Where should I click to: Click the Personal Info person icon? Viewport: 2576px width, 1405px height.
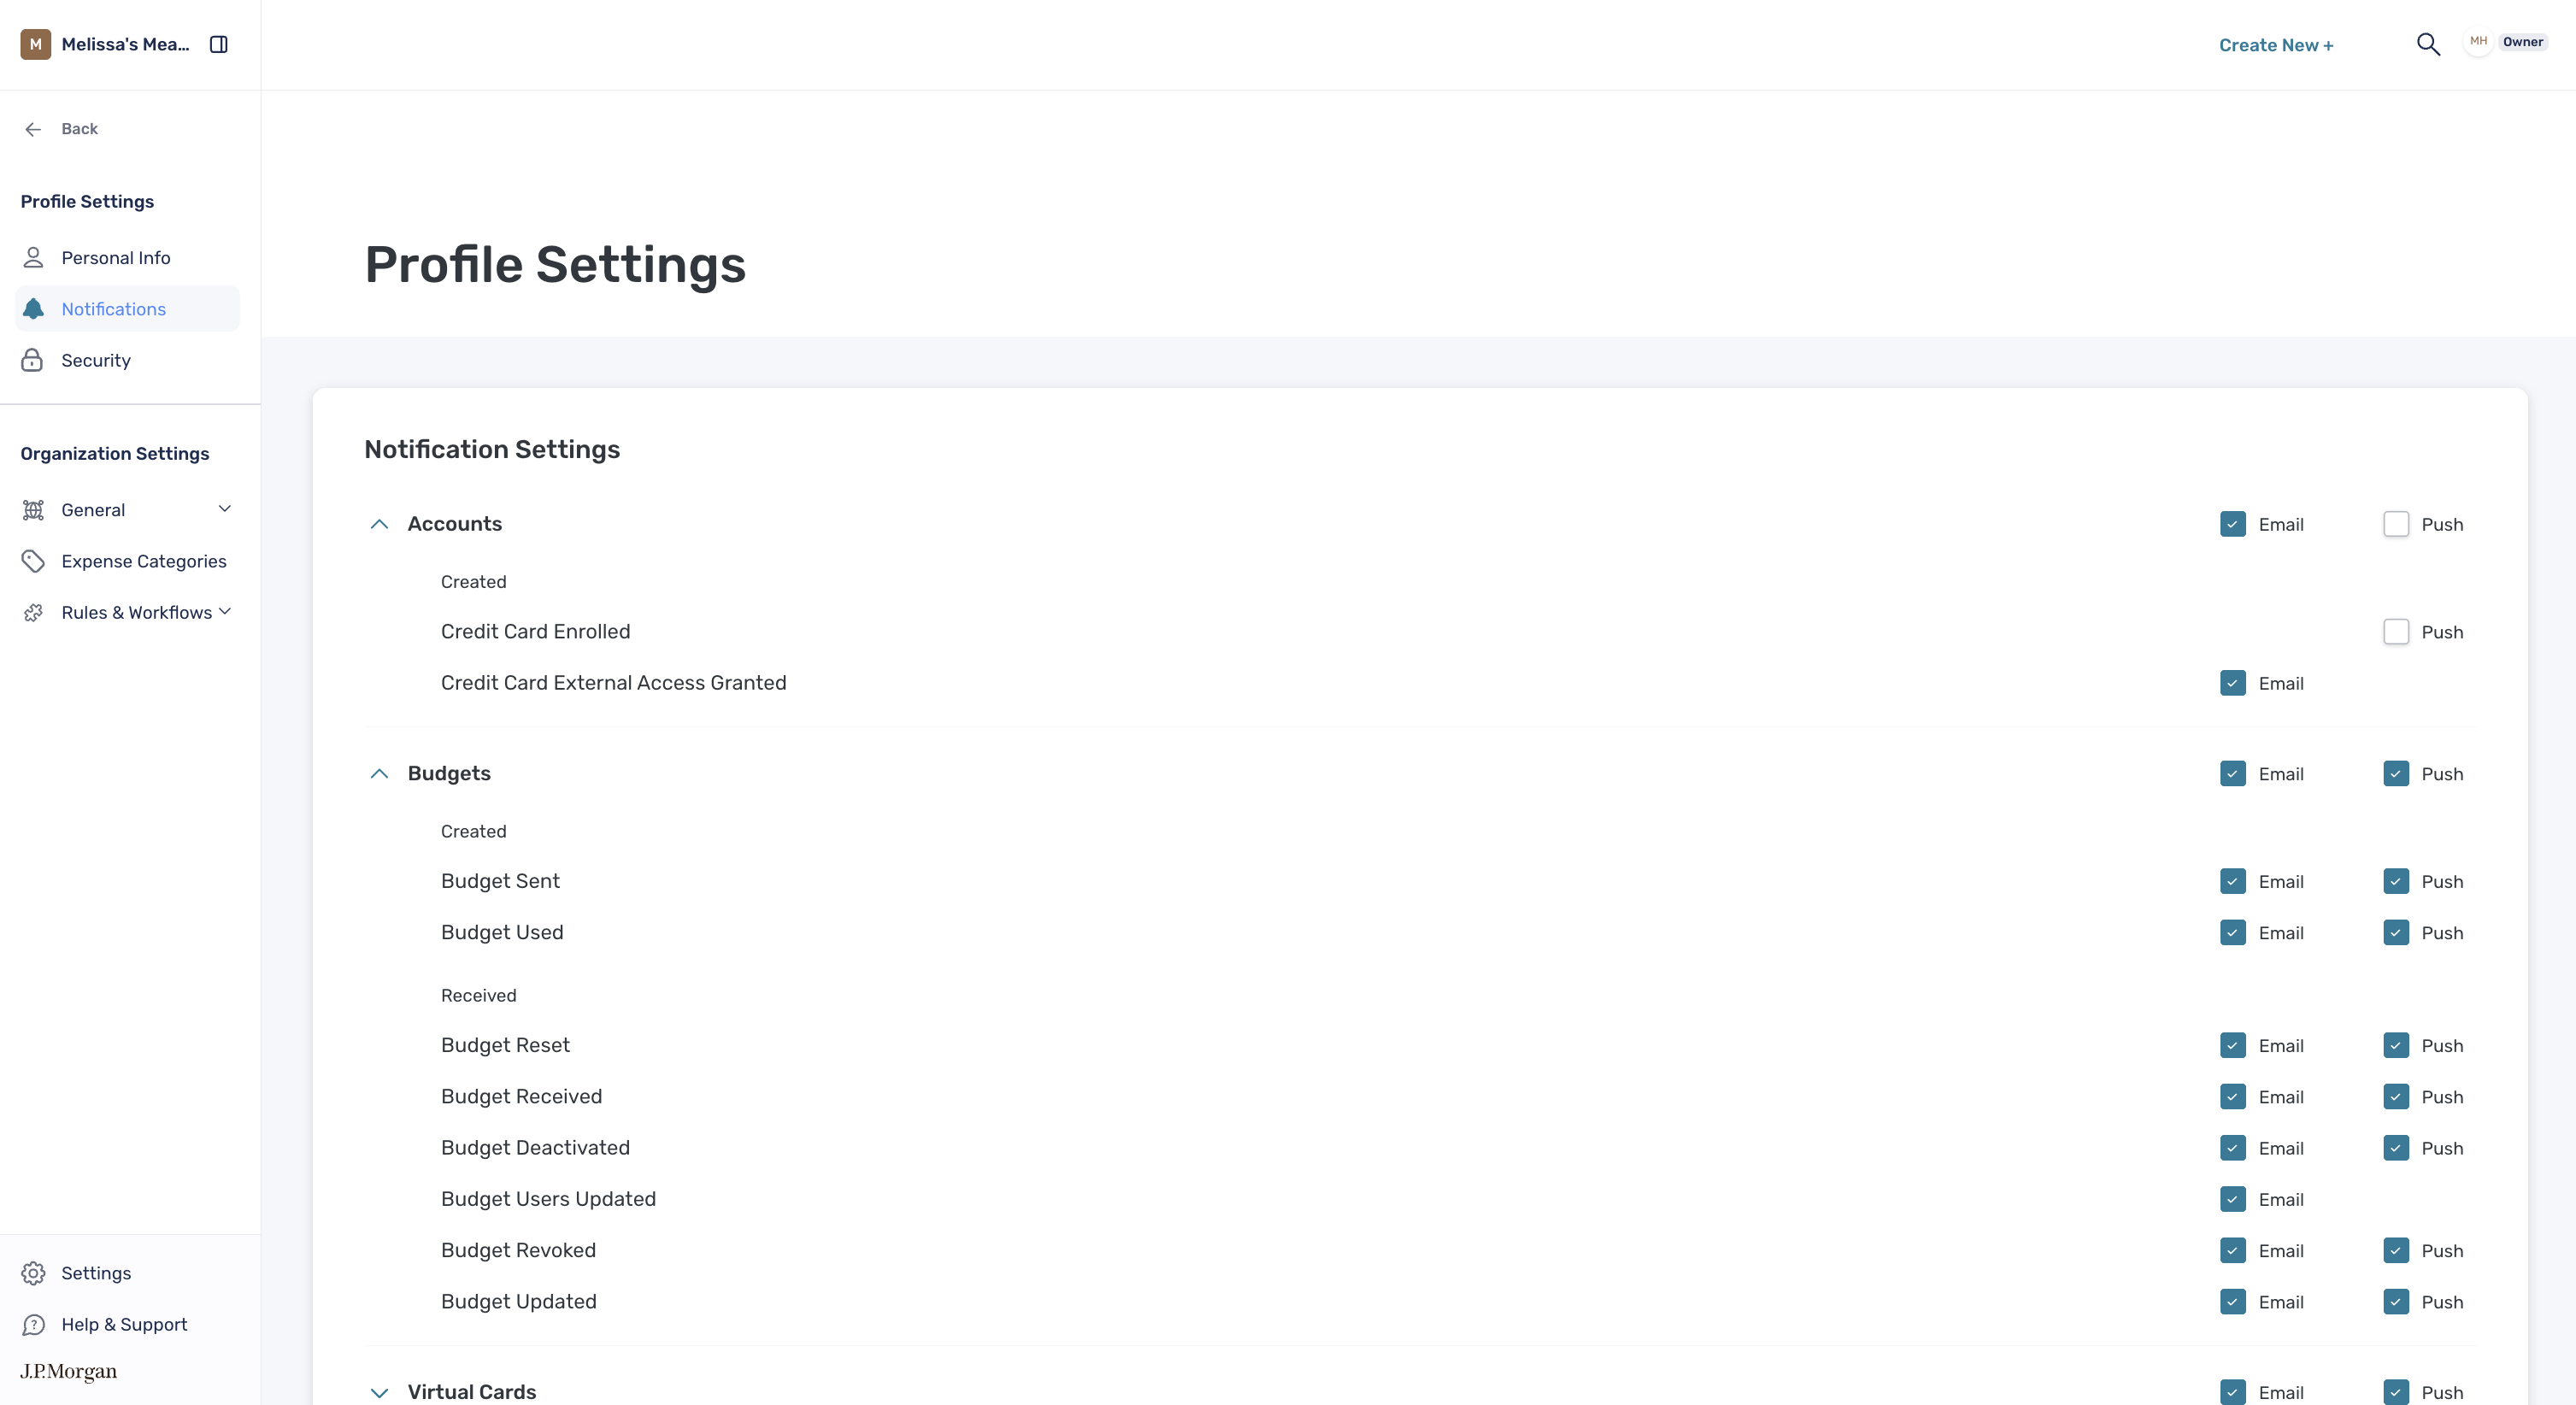click(x=33, y=258)
